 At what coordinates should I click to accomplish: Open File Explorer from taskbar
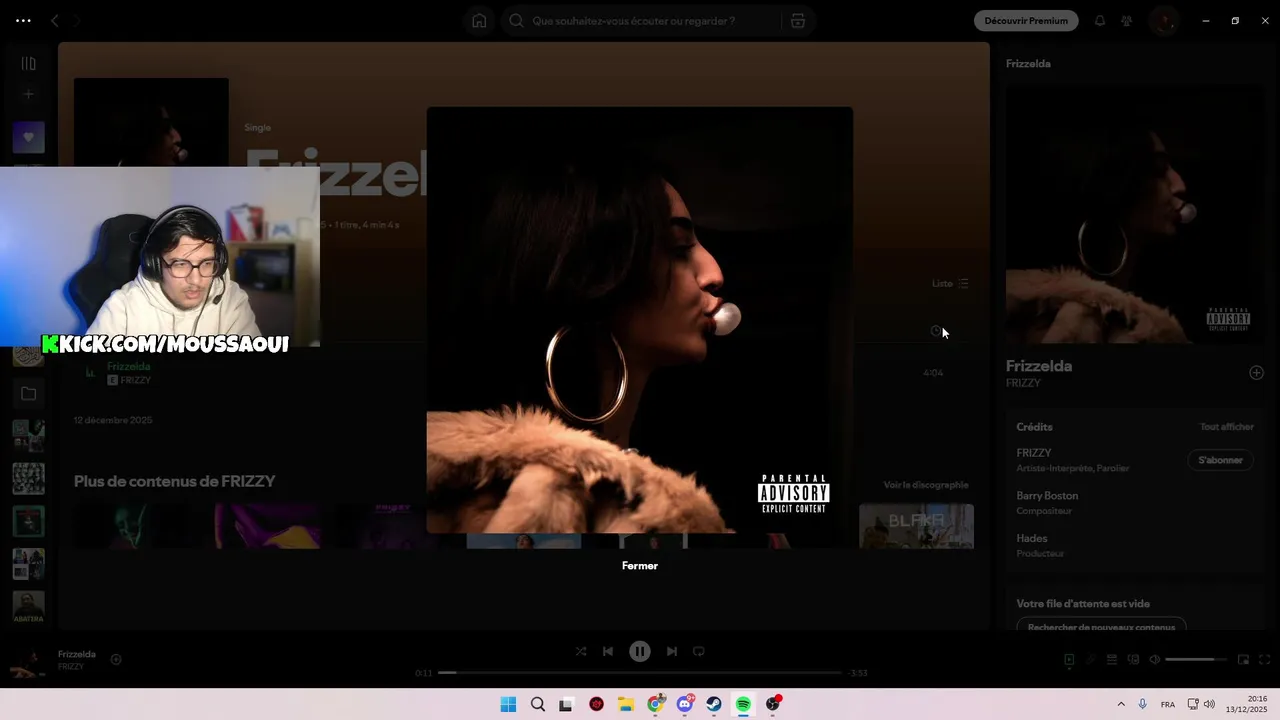click(x=626, y=705)
